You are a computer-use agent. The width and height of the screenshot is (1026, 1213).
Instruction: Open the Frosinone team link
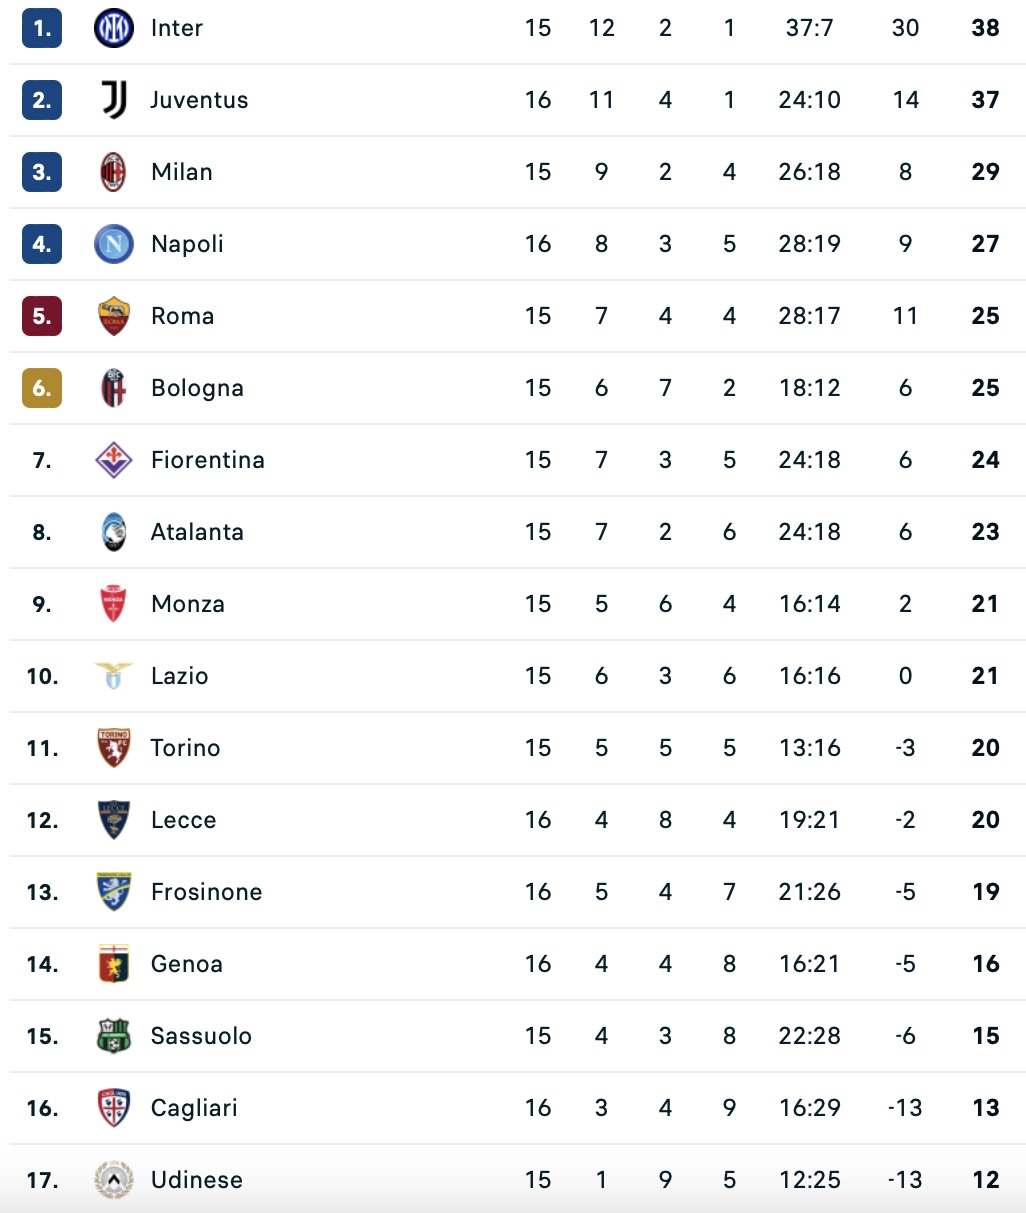206,892
